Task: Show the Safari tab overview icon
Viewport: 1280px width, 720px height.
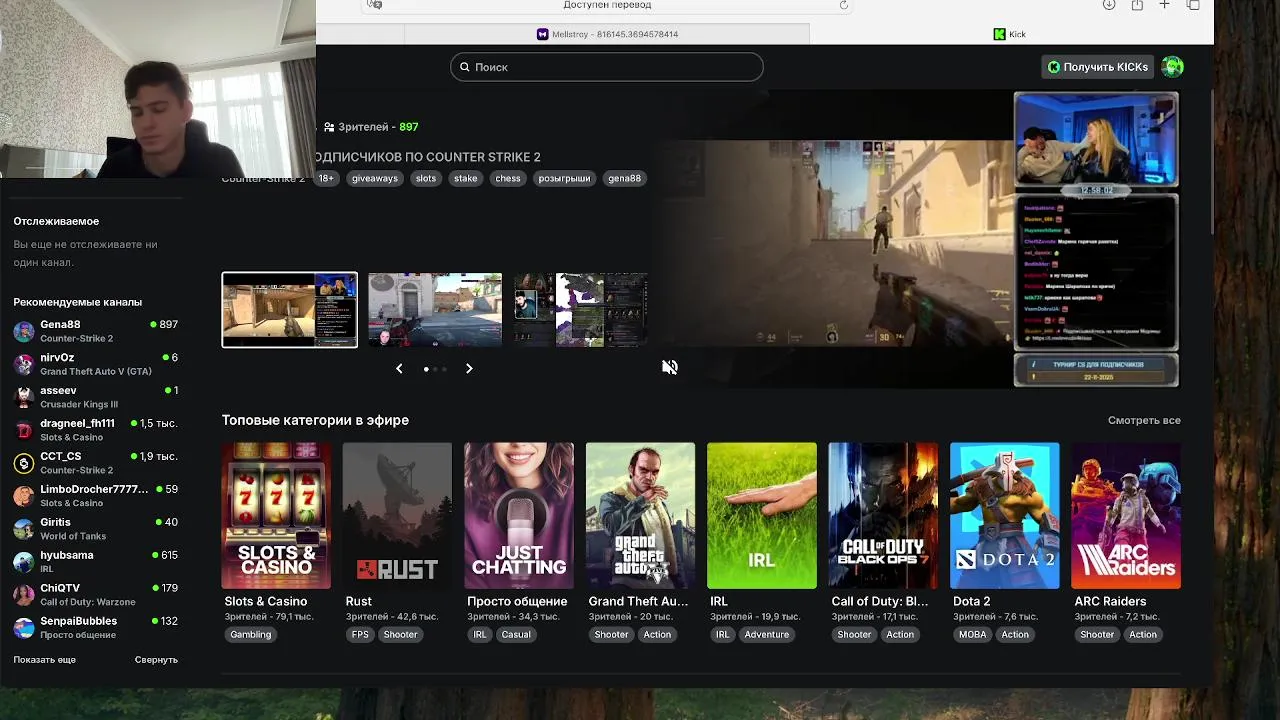Action: pos(1193,5)
